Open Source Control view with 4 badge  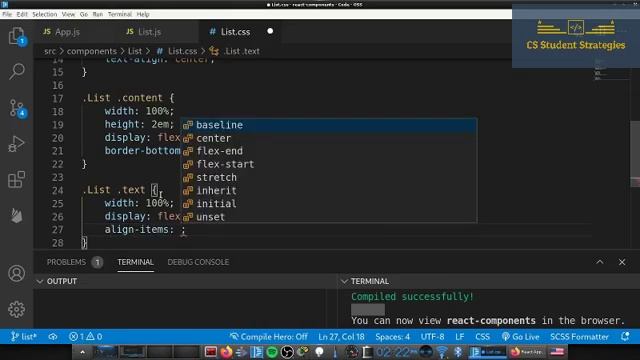17,109
